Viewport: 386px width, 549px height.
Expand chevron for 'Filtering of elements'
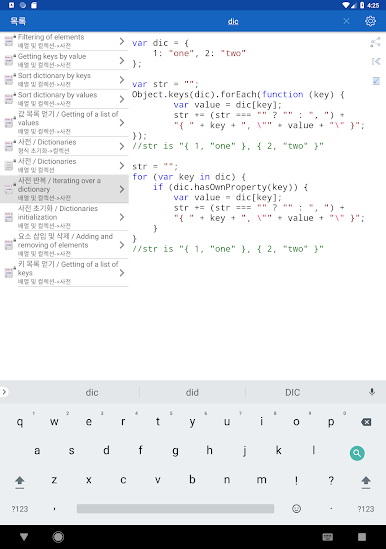tap(122, 41)
